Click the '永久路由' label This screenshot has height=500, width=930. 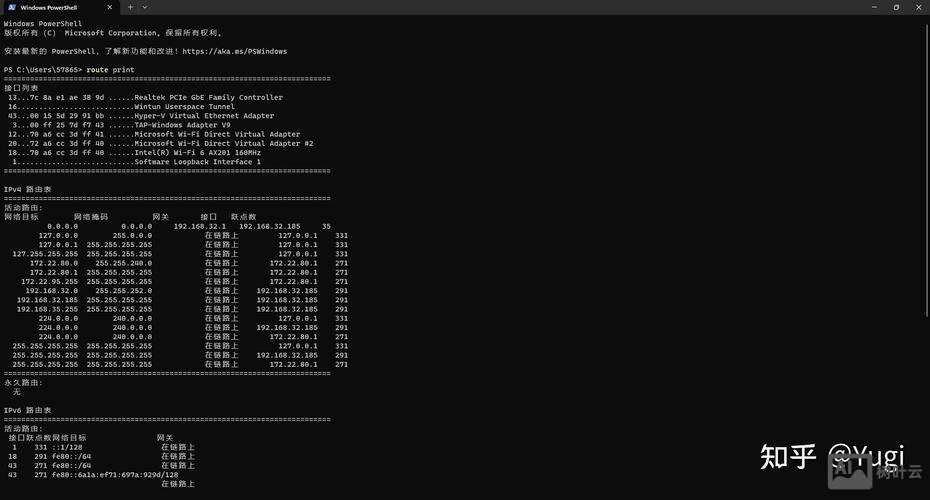tap(24, 382)
